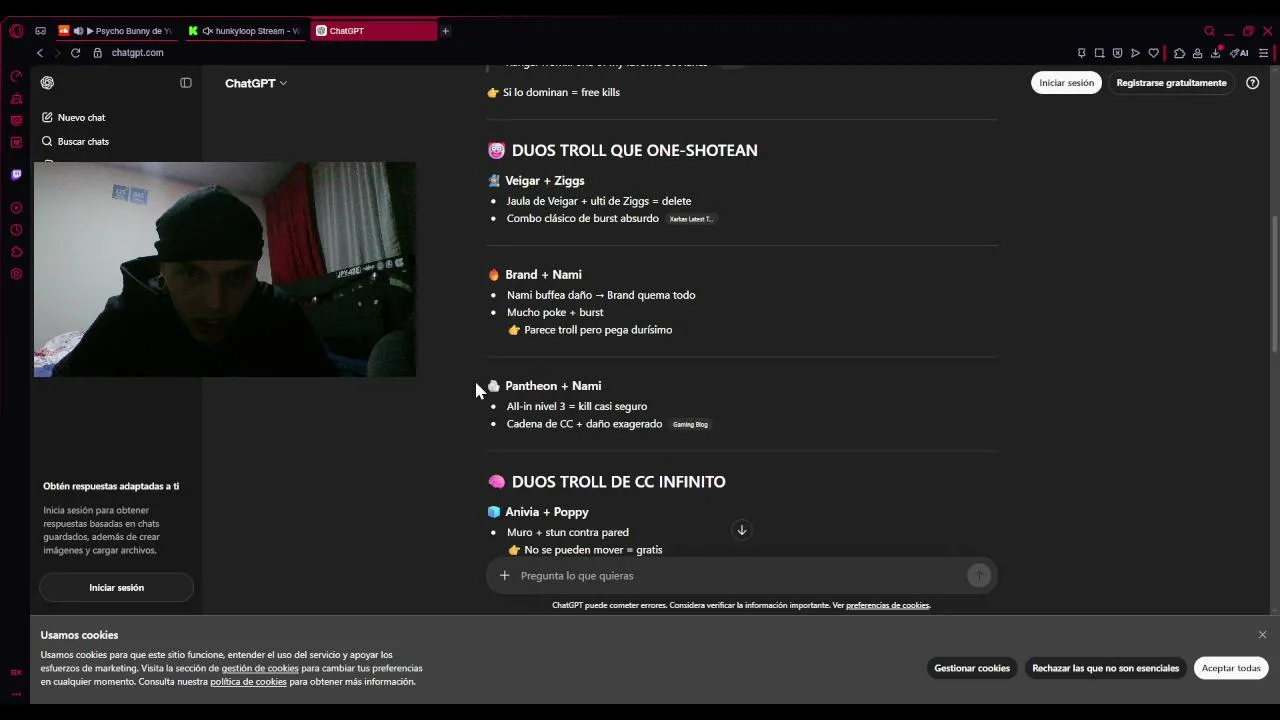
Task: Click the webcam overlay video
Action: click(225, 270)
